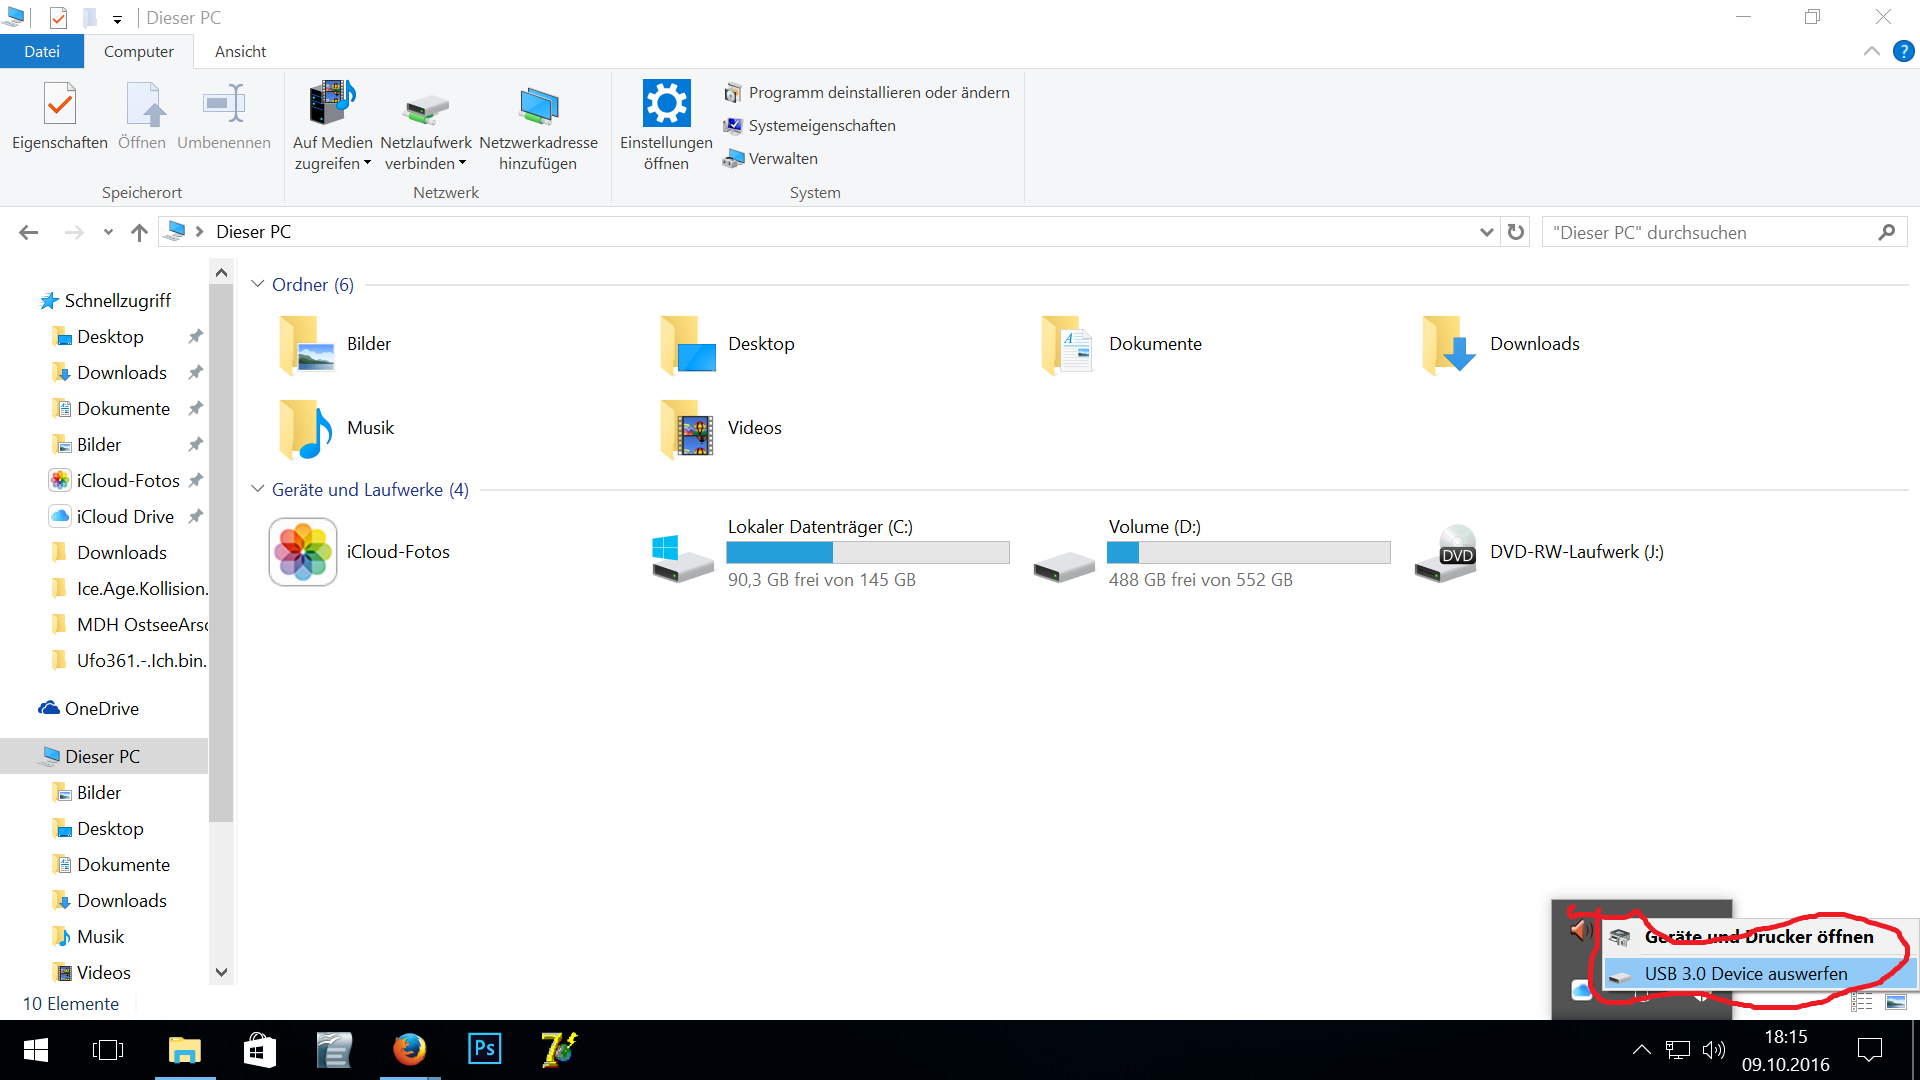The width and height of the screenshot is (1920, 1080).
Task: Choose Geräte und Drucker öffnen
Action: click(x=1758, y=936)
